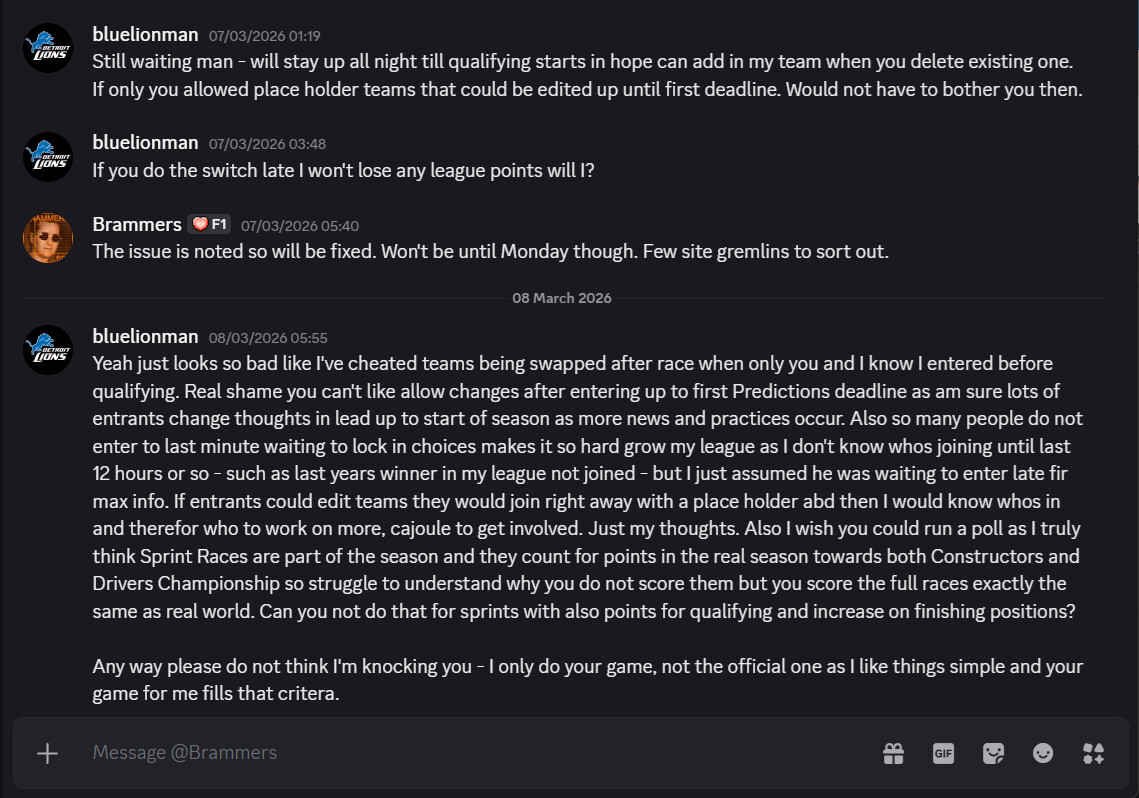Open the GIF picker
Viewport: 1139px width, 798px height.
point(943,753)
